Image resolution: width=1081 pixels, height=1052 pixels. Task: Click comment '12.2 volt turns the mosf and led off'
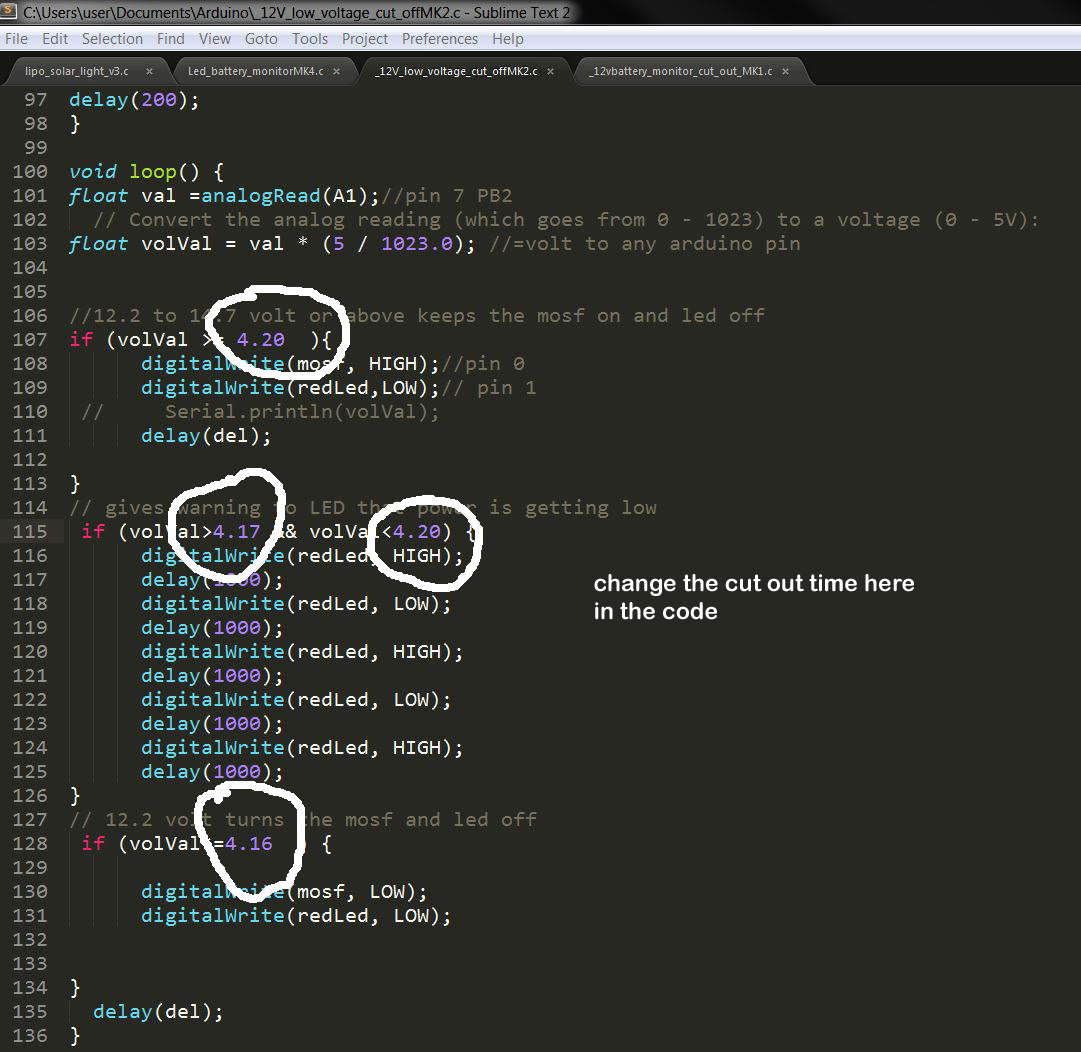(x=303, y=820)
